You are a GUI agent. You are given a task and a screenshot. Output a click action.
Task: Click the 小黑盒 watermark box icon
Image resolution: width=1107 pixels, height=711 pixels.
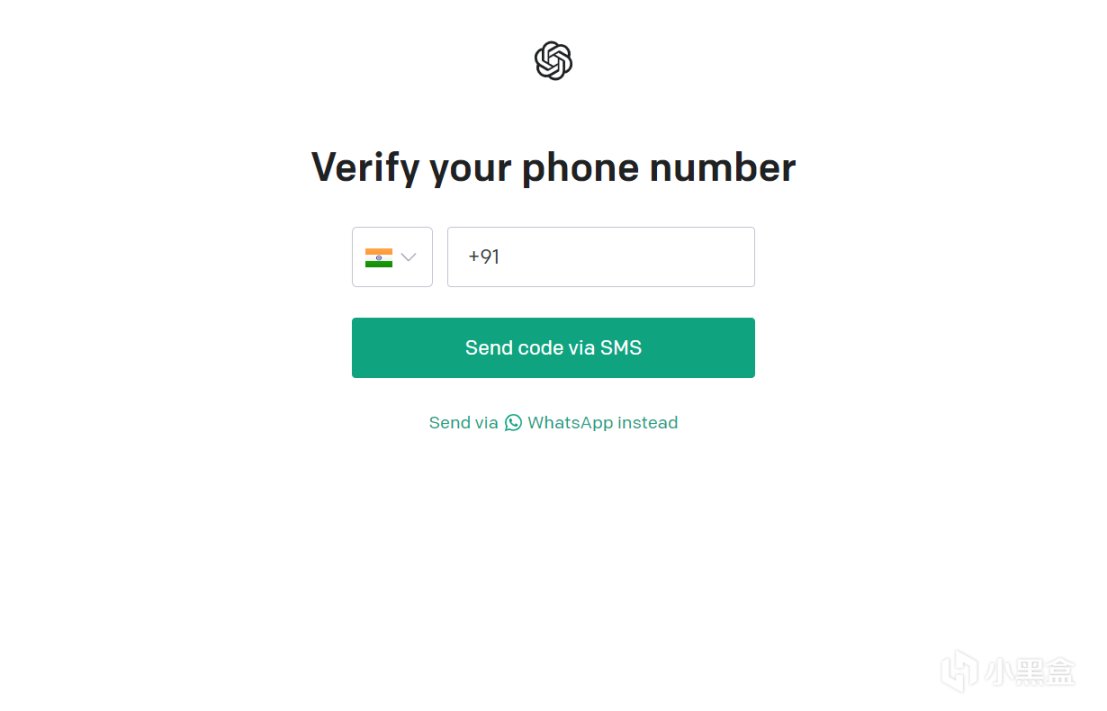(960, 671)
